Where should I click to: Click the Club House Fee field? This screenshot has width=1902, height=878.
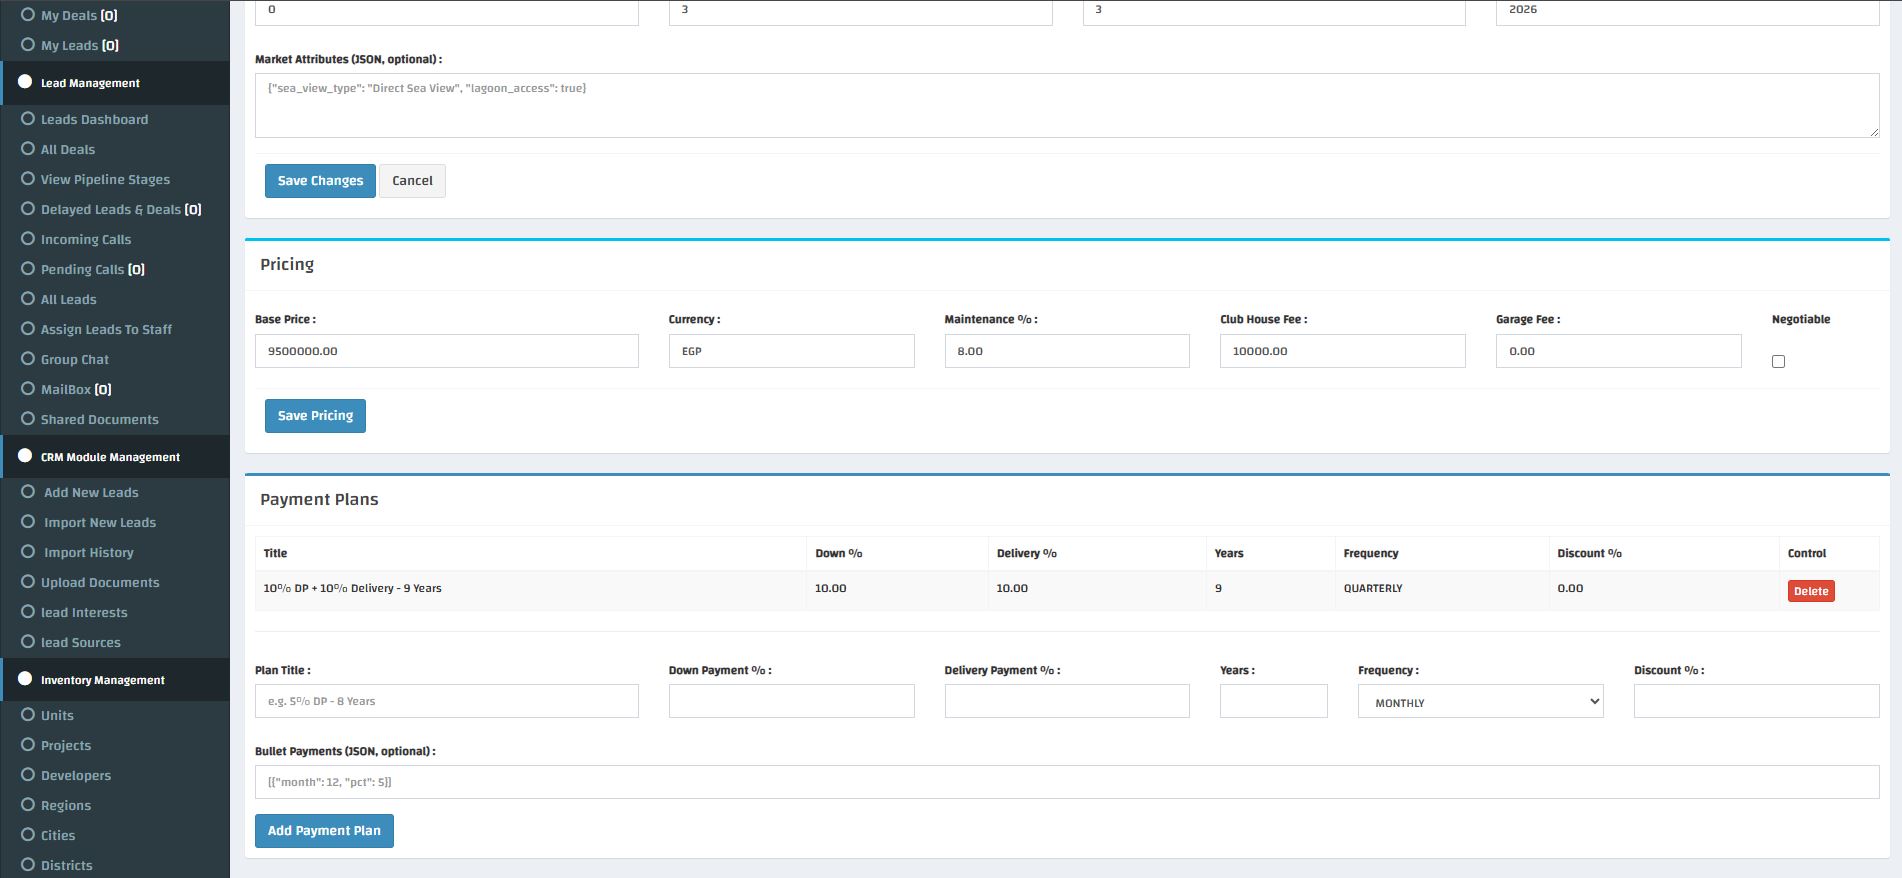1343,351
